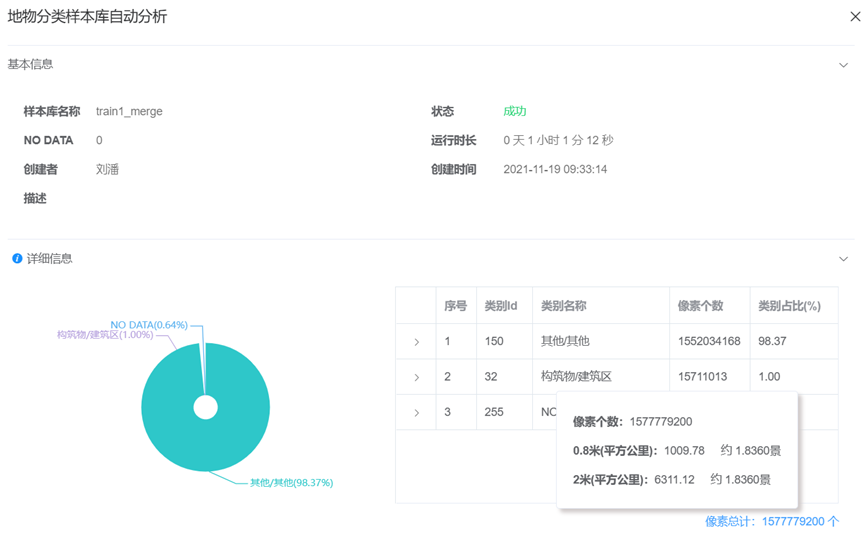The height and width of the screenshot is (537, 865).
Task: Collapse the 详细信息 section chevron
Action: coord(843,259)
